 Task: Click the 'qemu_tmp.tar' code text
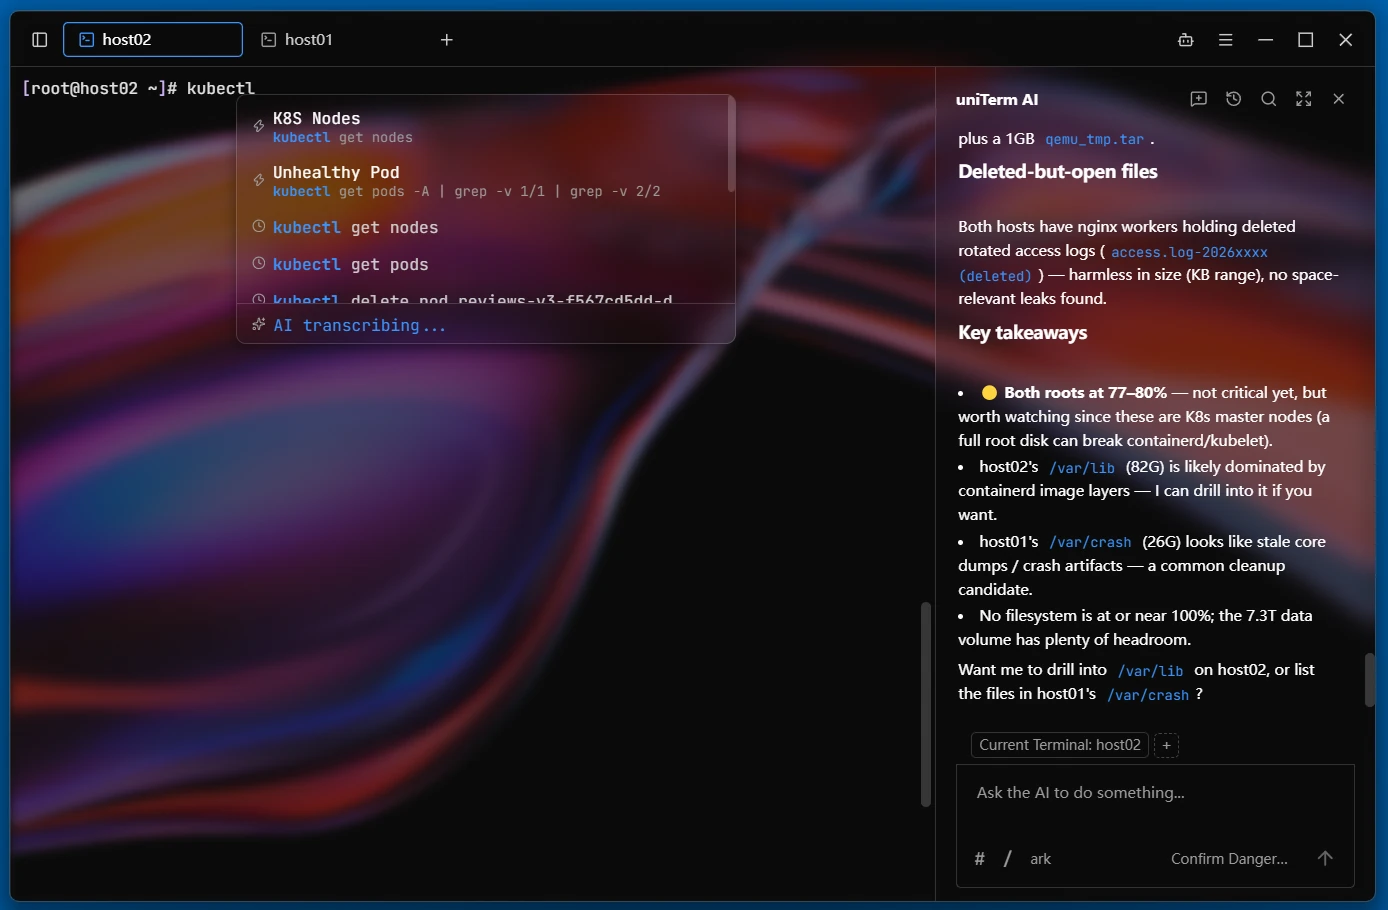(x=1094, y=140)
